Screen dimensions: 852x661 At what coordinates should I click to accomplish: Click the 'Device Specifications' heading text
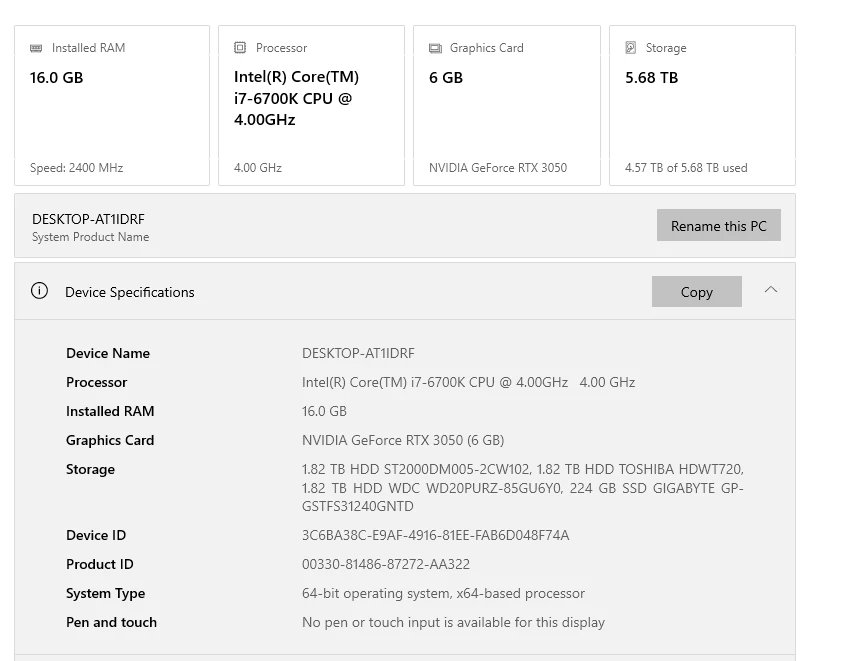coord(130,292)
